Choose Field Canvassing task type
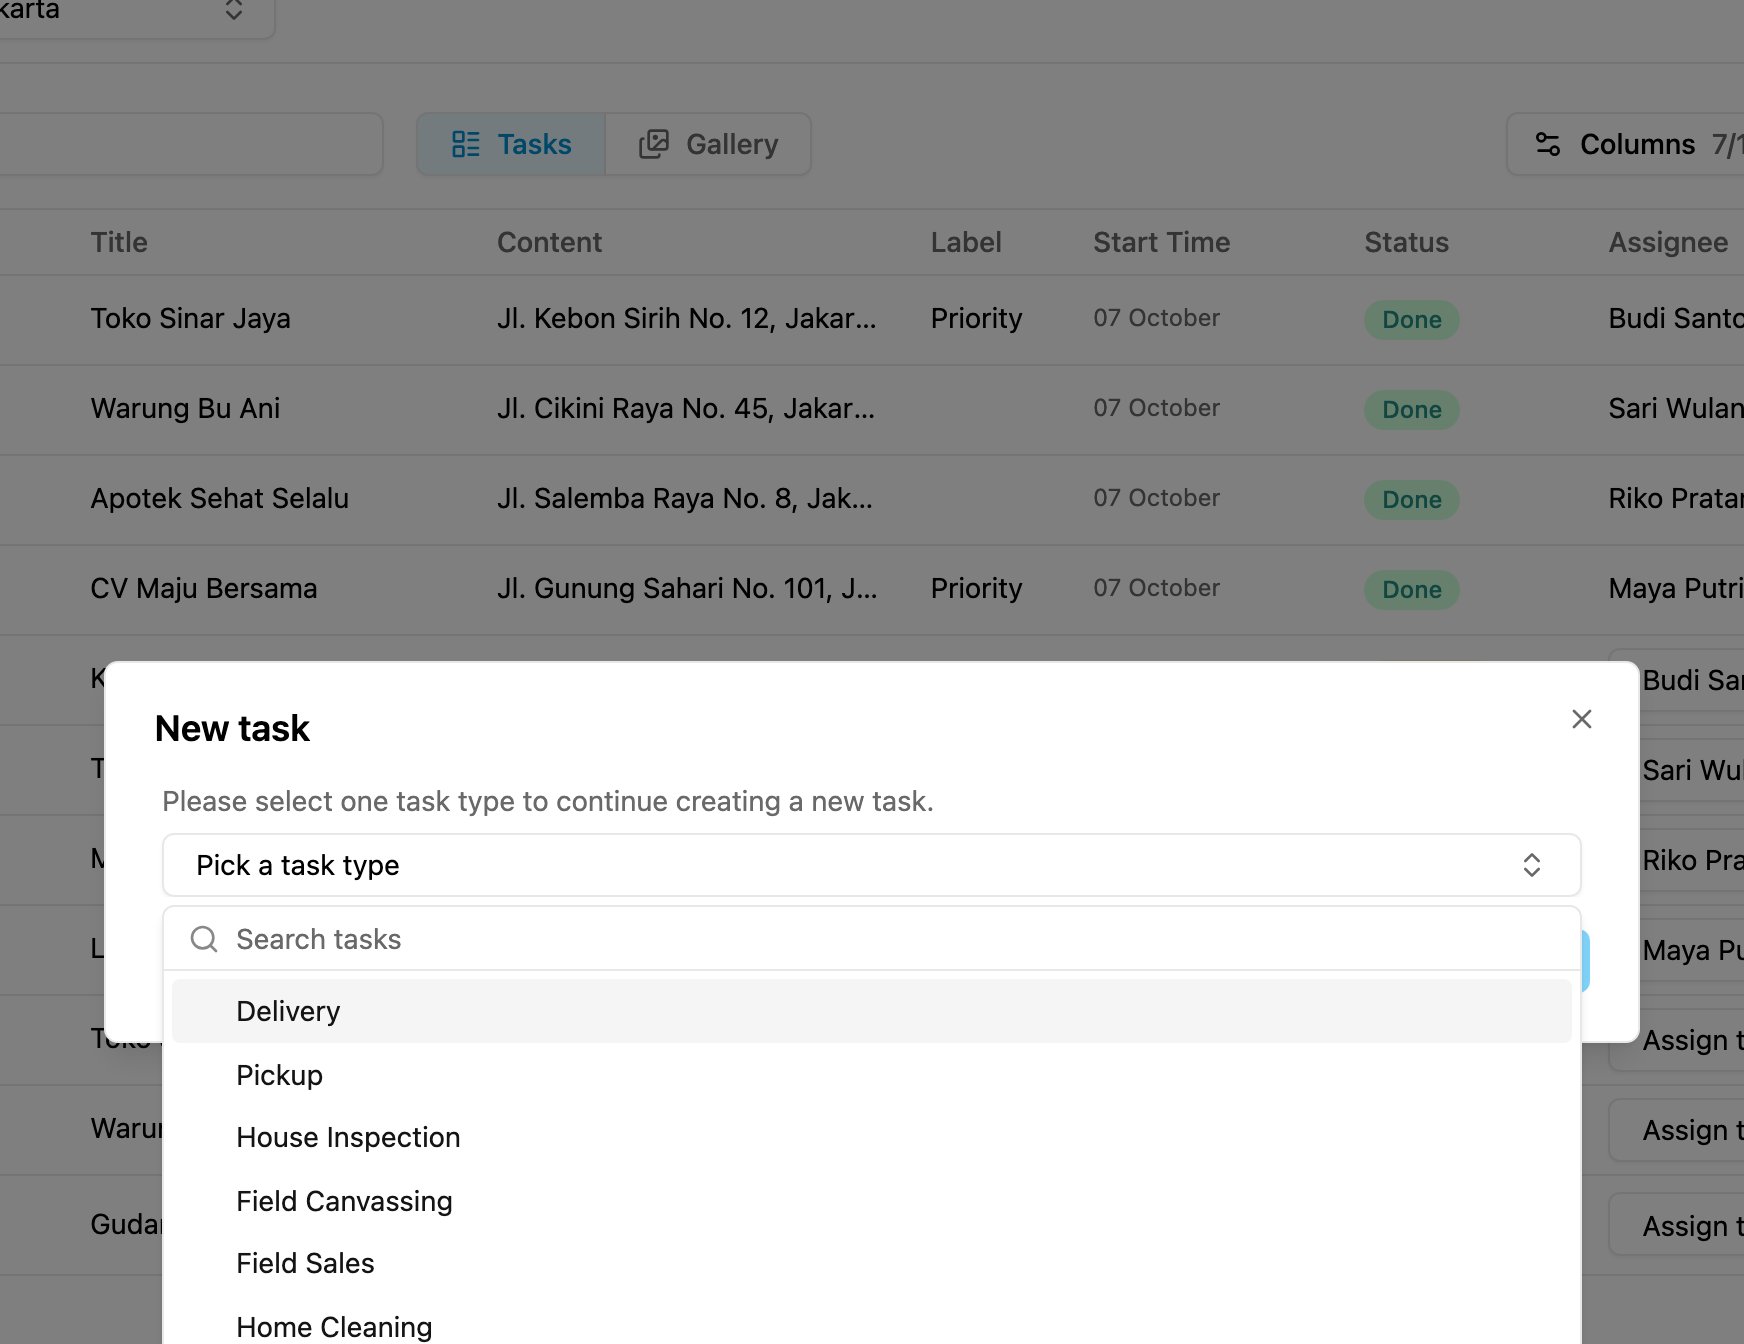 click(x=871, y=1201)
